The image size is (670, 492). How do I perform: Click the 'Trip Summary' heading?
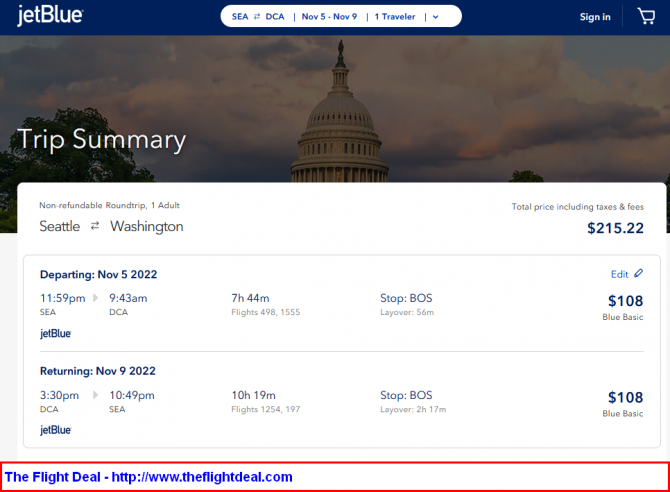click(102, 140)
